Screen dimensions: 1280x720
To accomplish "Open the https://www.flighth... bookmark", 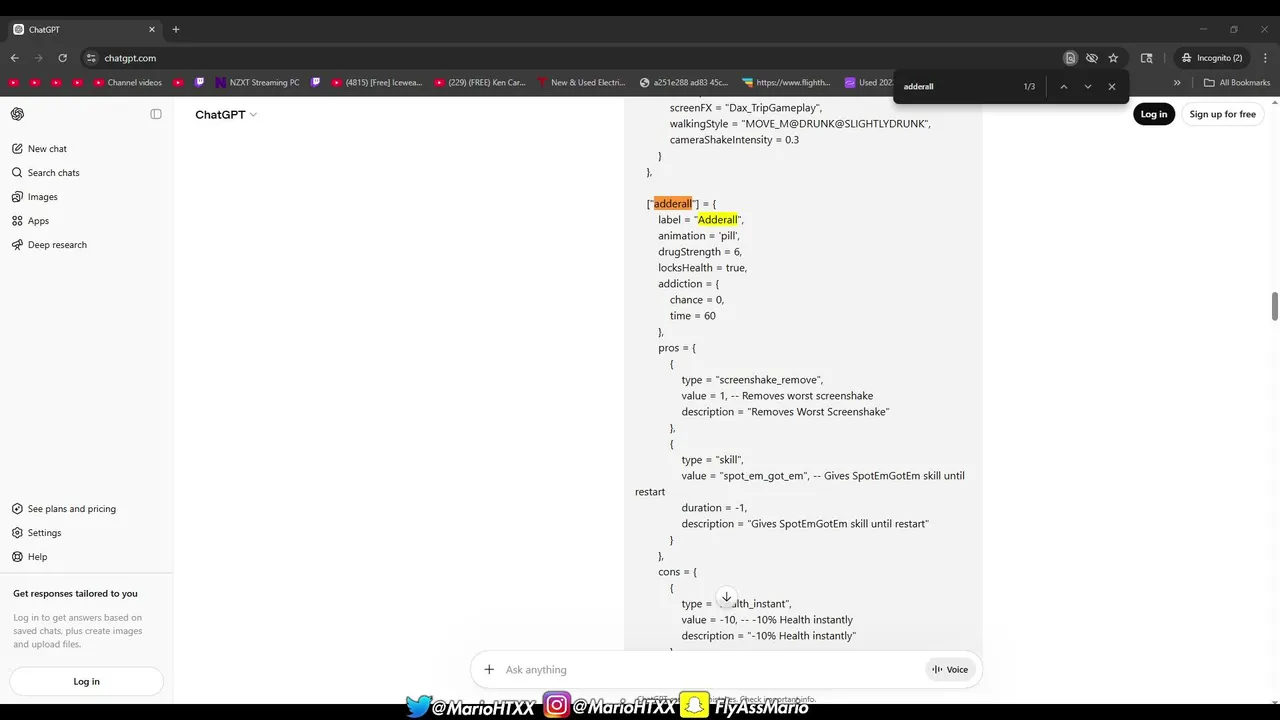I will point(786,83).
